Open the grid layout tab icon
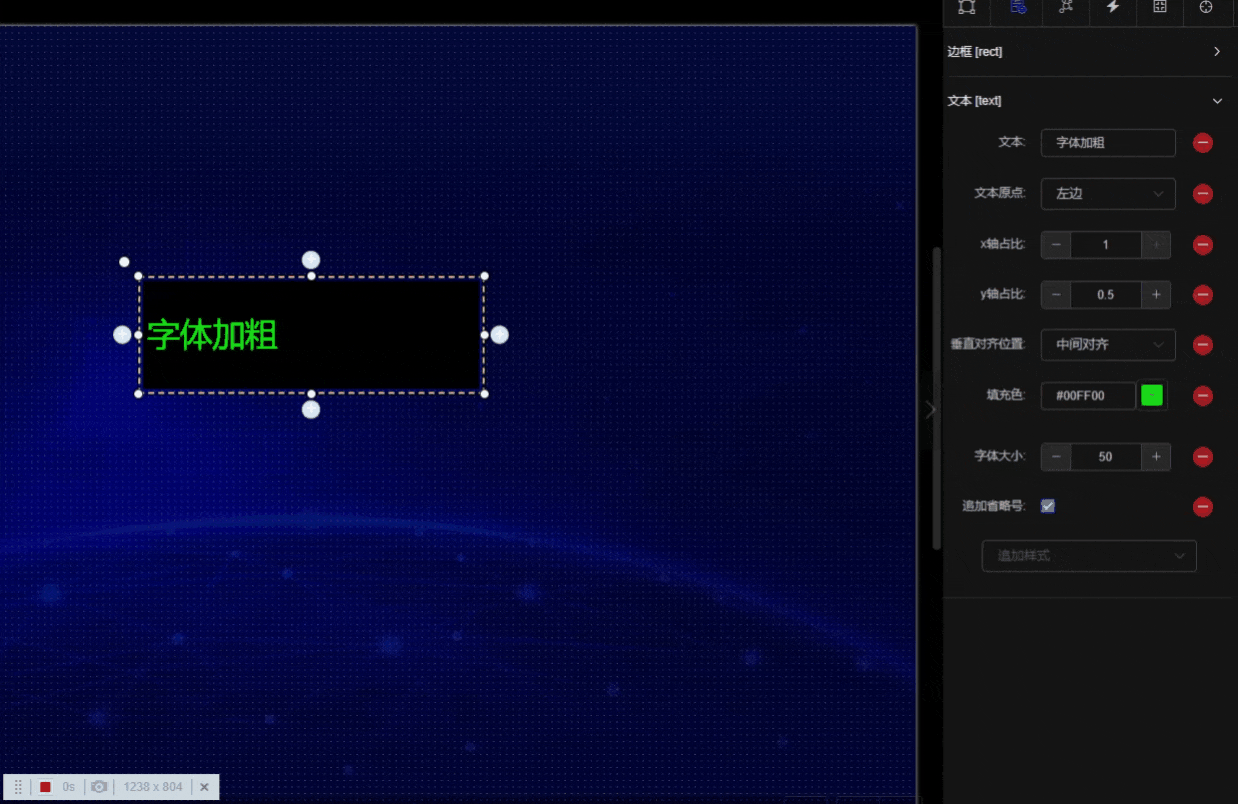Screen dimensions: 1238x804 (x=1160, y=7)
